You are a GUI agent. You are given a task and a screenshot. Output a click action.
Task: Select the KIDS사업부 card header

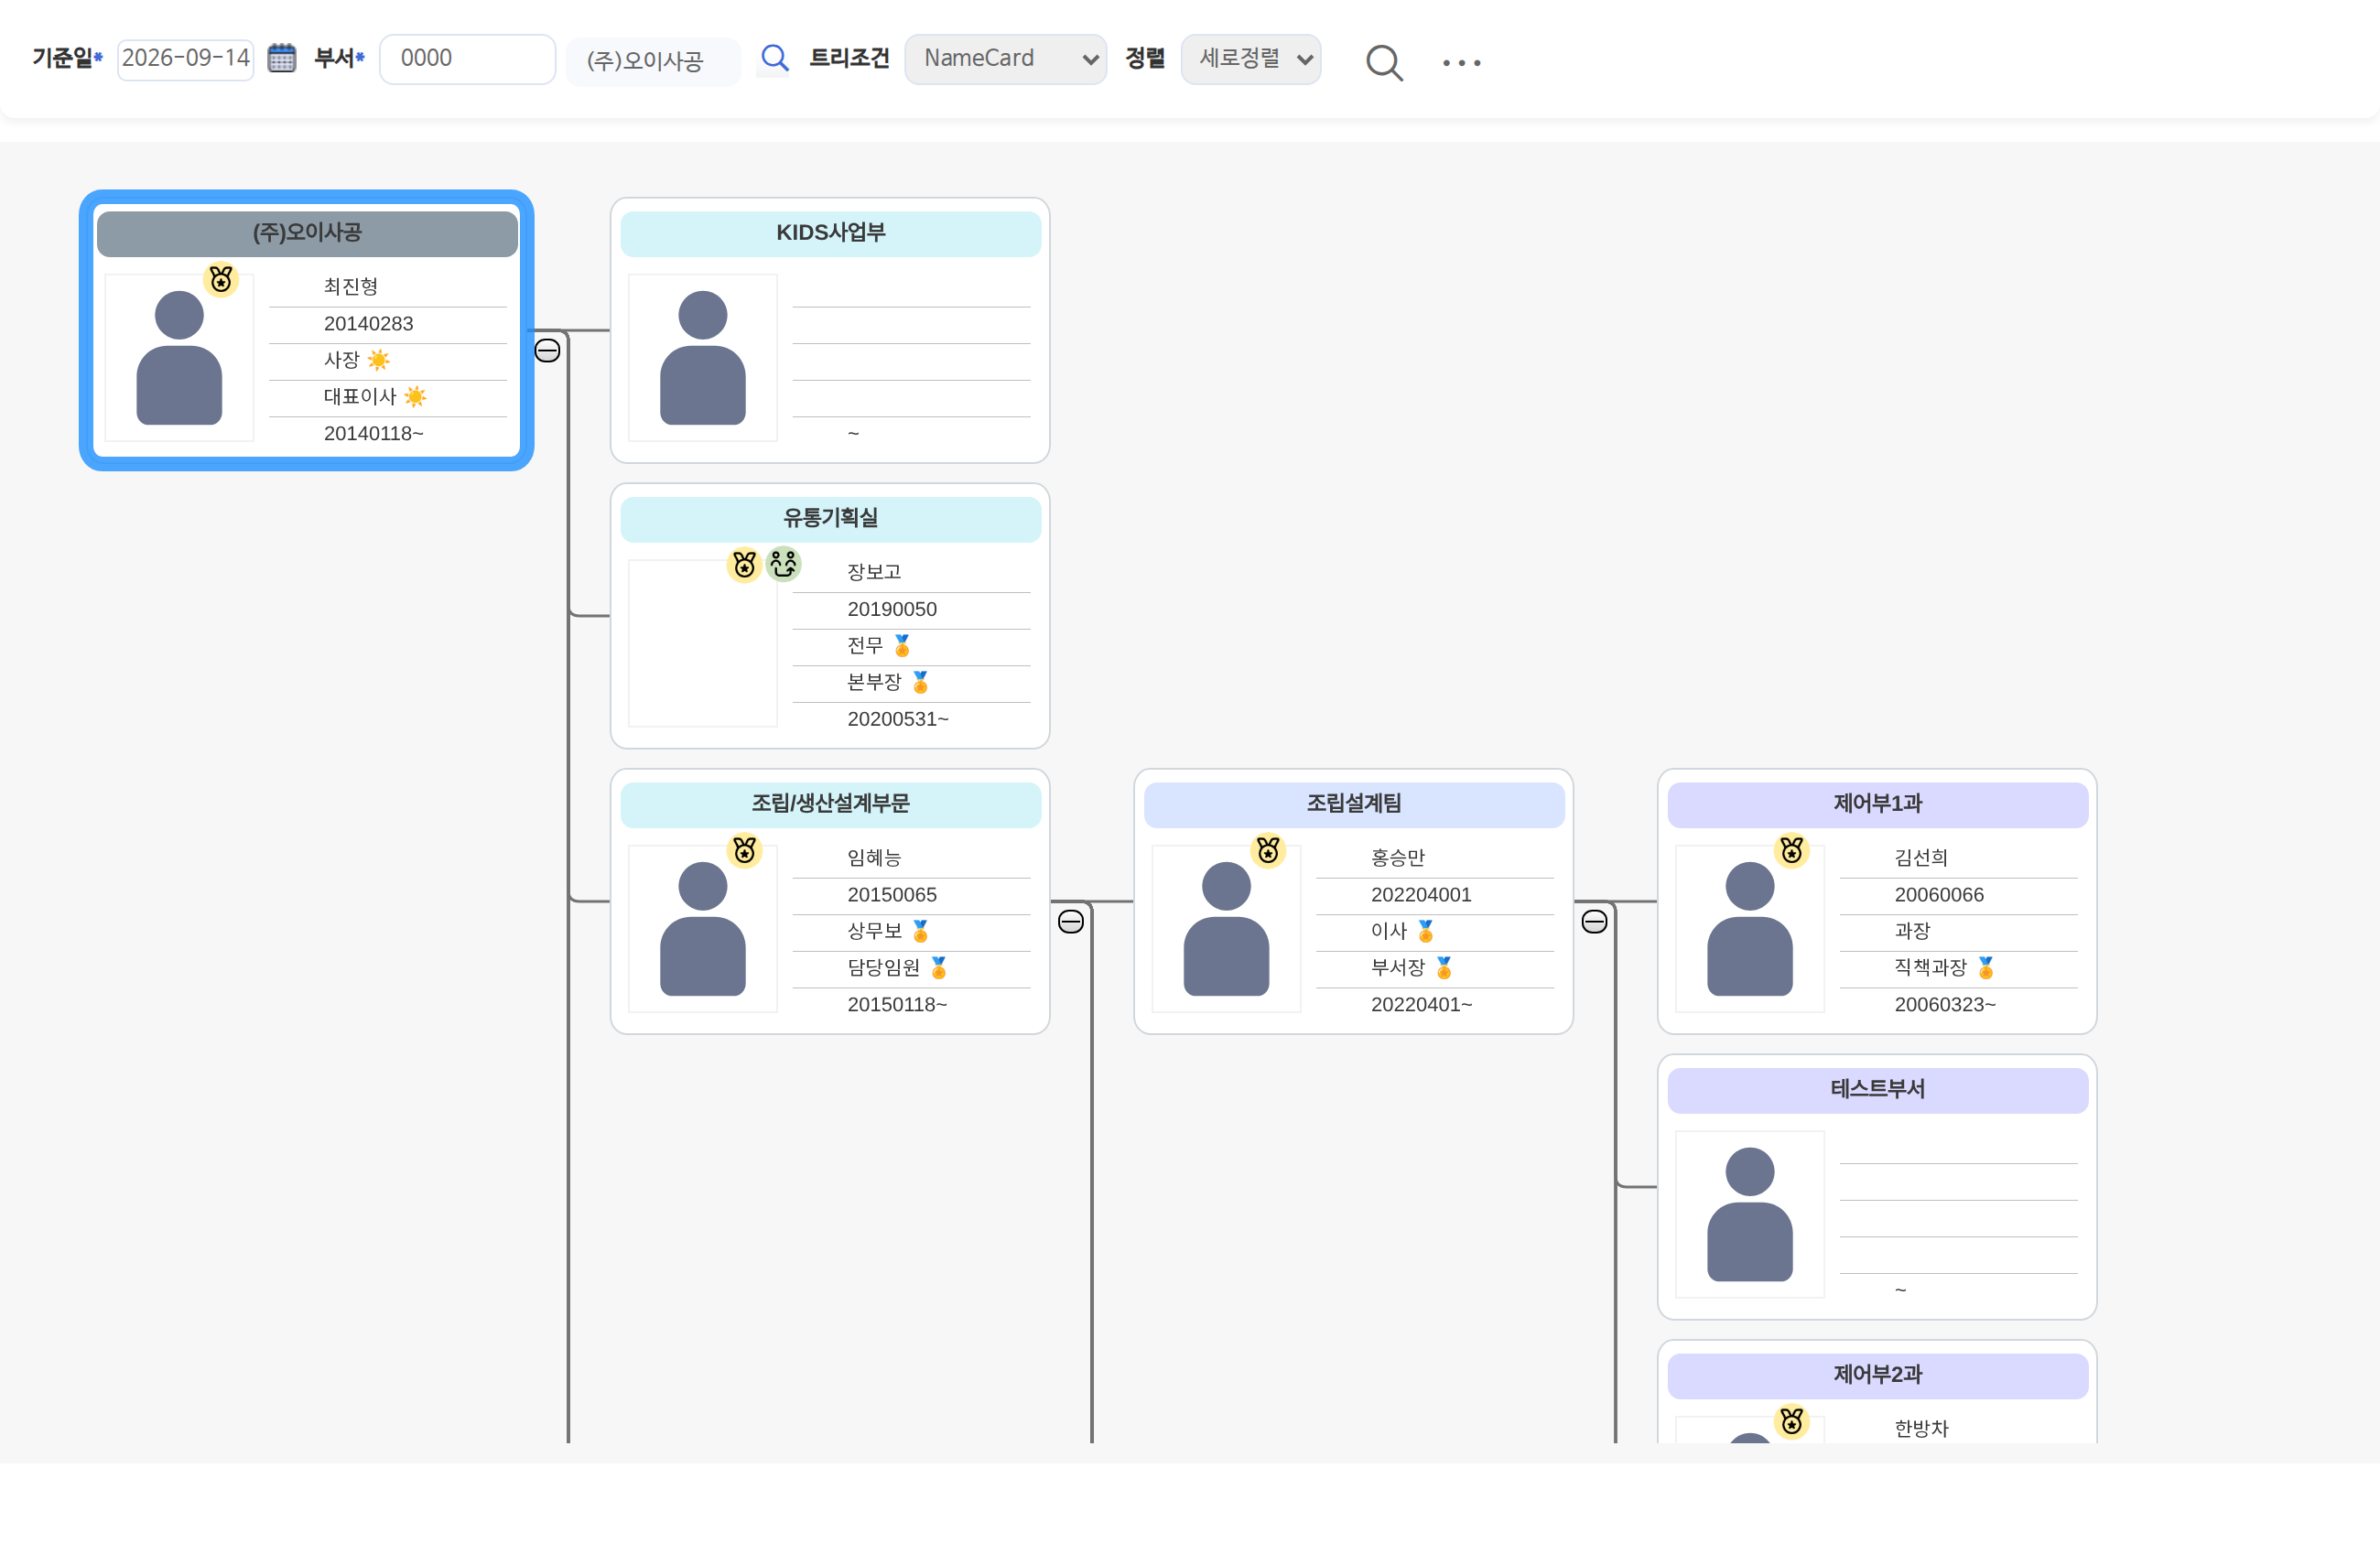[830, 233]
